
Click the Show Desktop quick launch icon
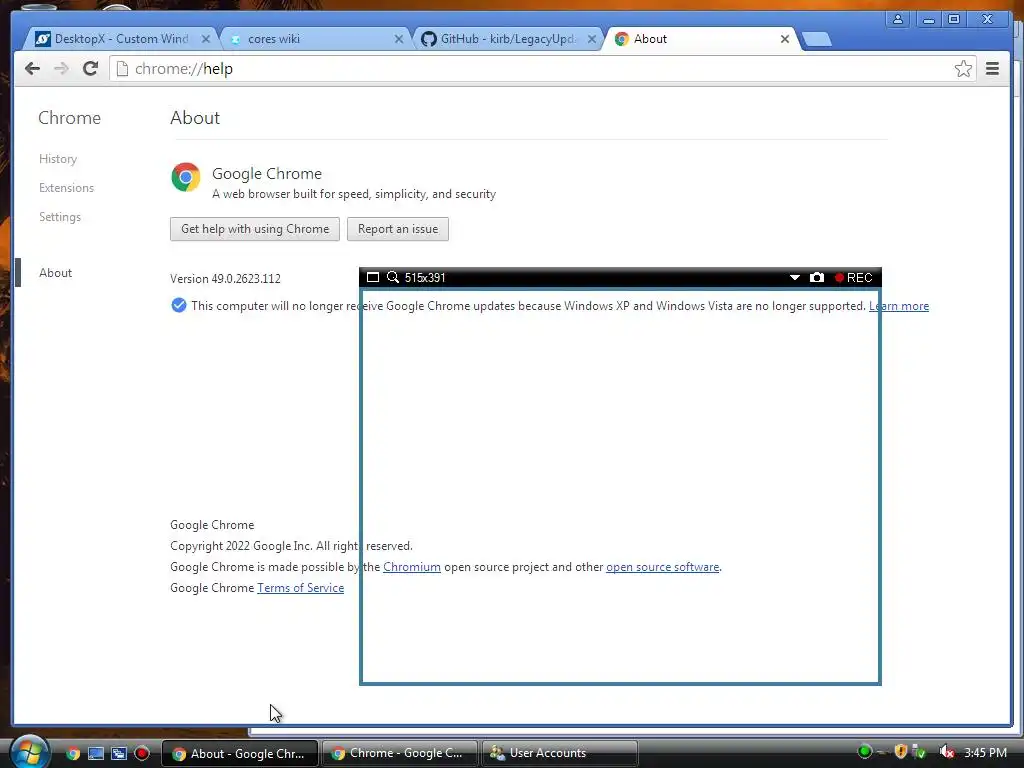pos(96,754)
